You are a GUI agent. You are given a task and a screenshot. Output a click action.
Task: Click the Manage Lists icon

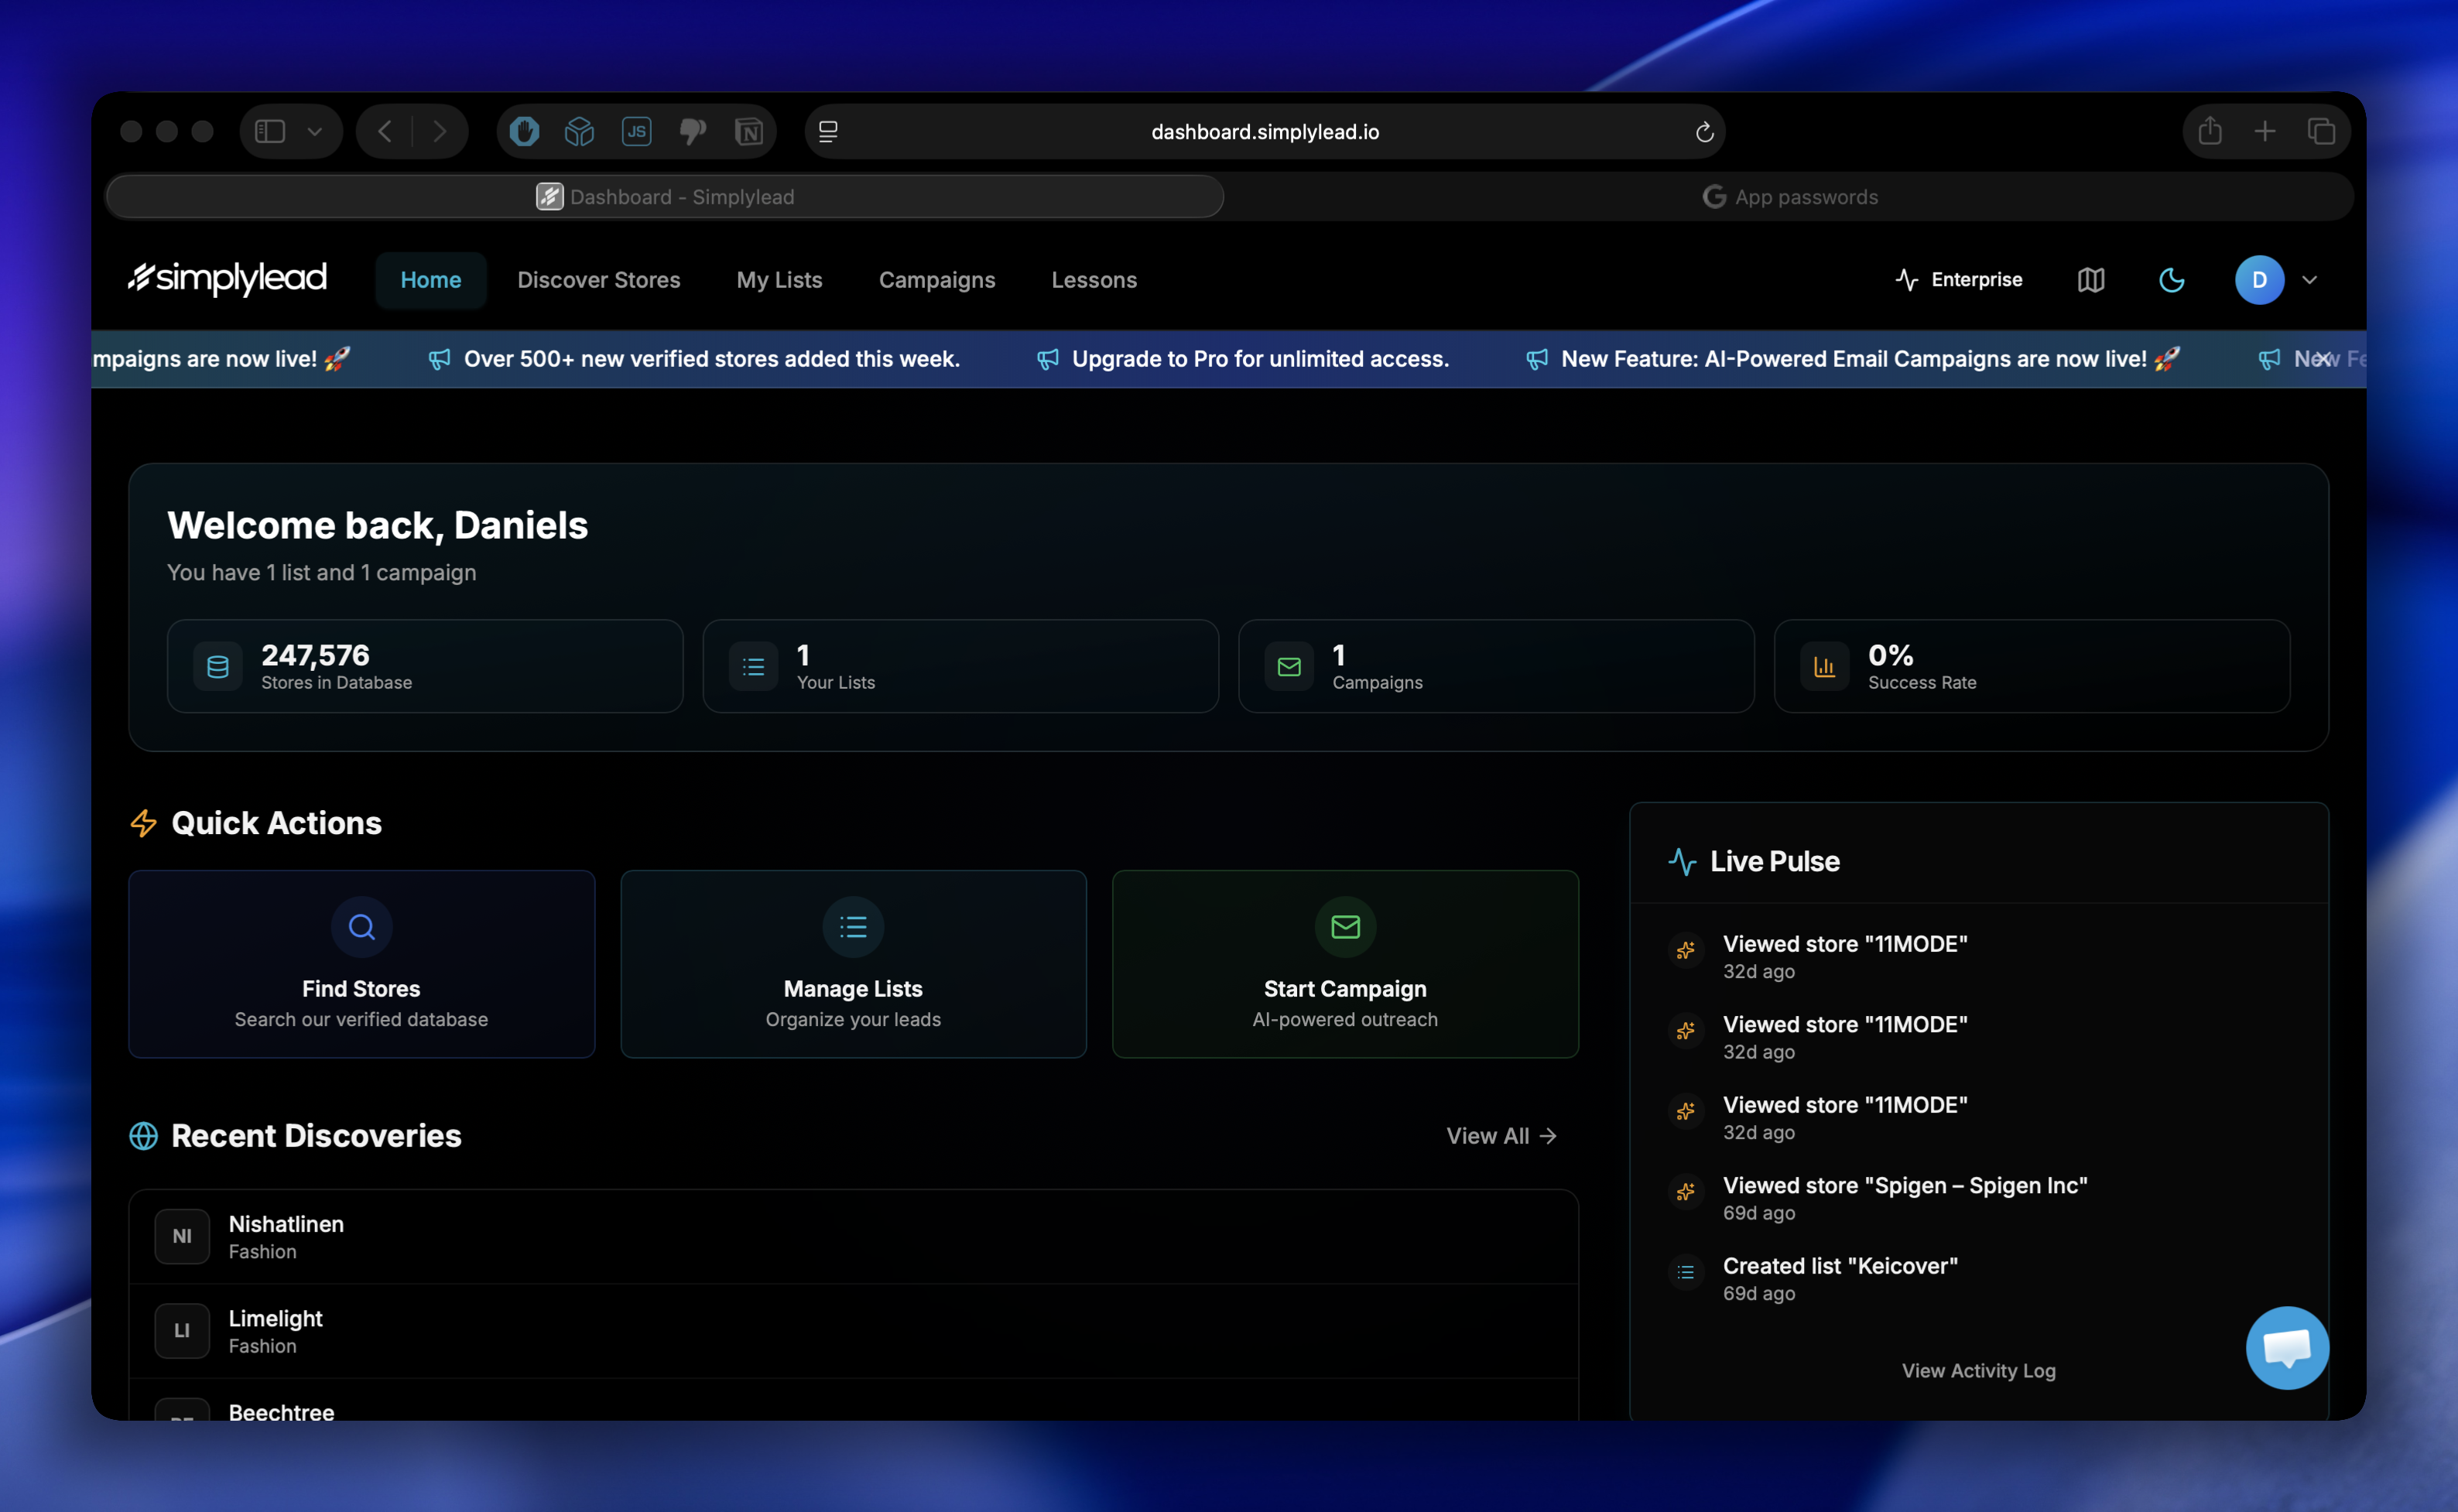pos(853,927)
